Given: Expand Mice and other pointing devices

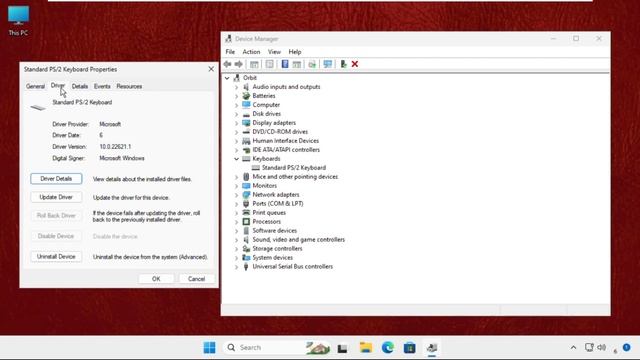Looking at the screenshot, I should (x=236, y=177).
